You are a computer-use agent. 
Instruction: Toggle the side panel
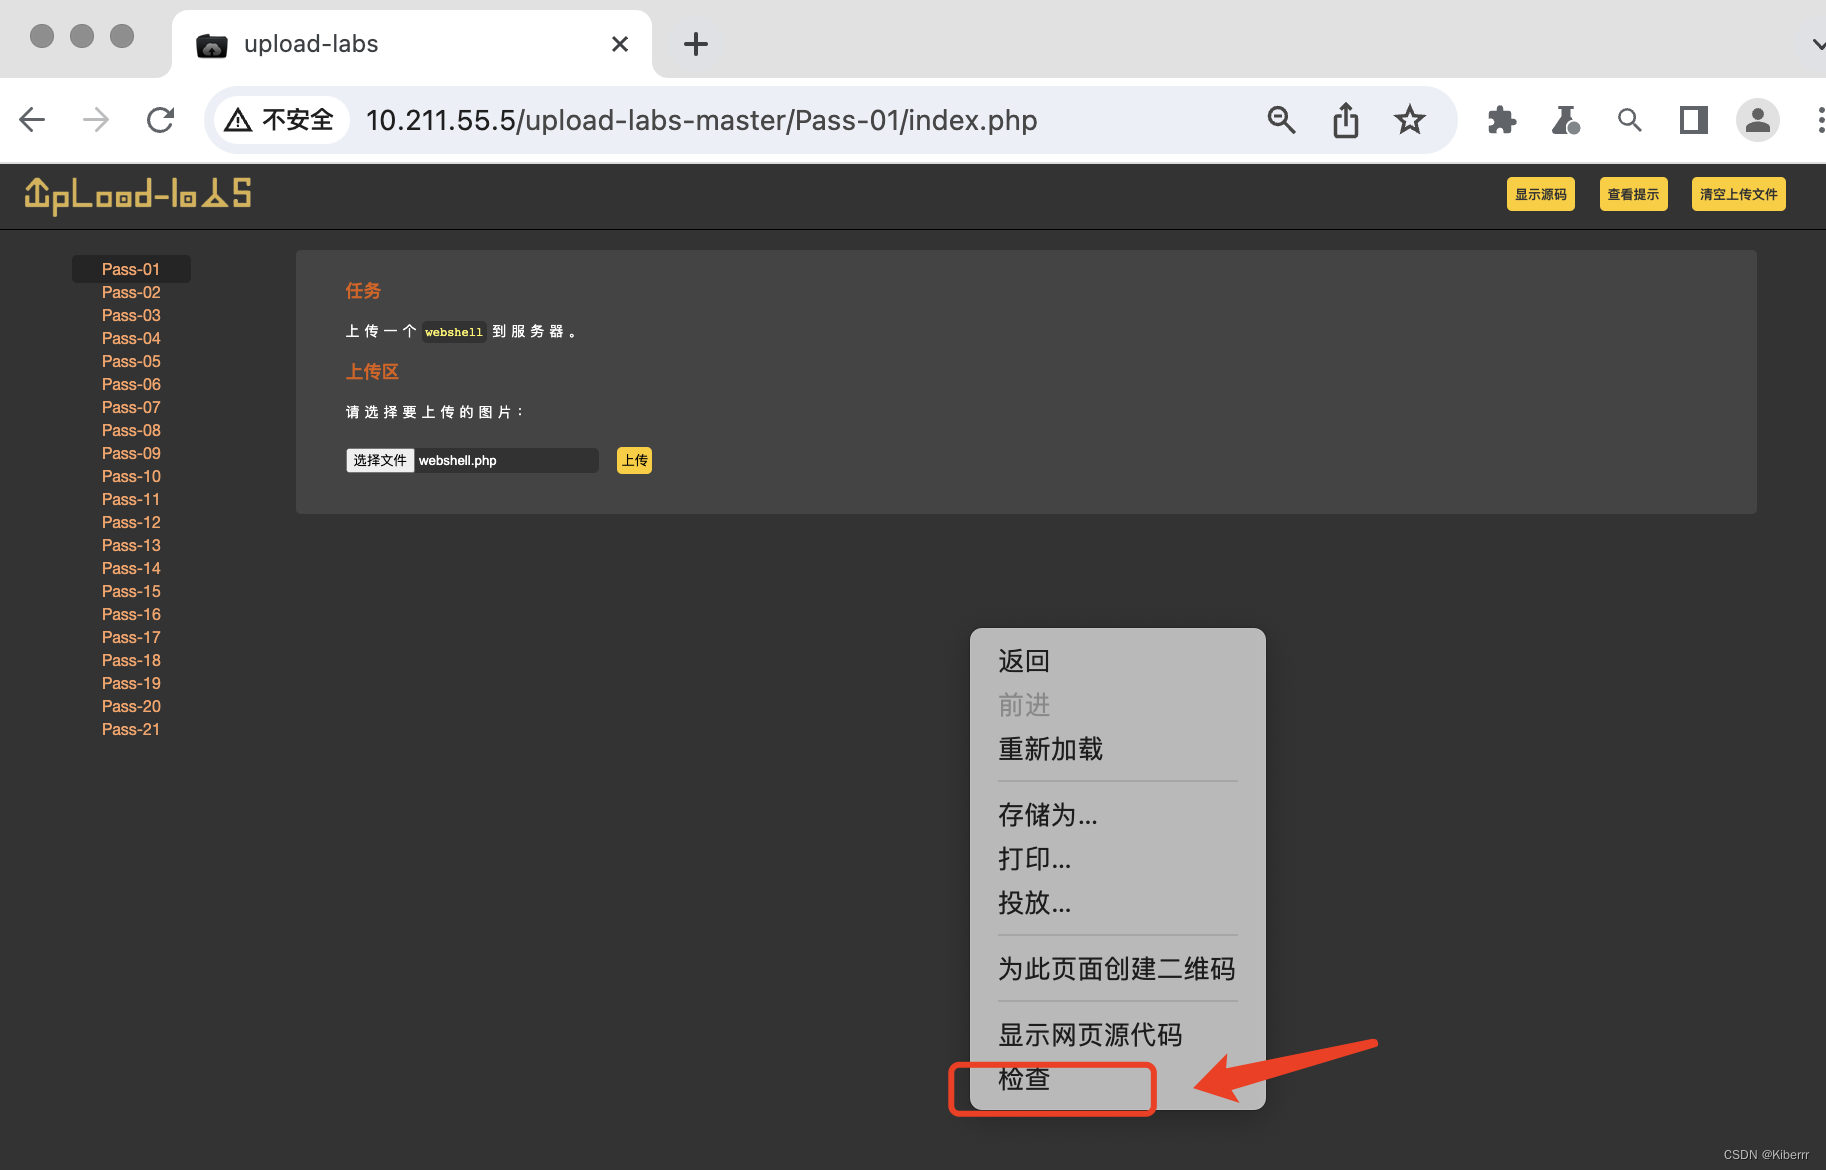1693,120
